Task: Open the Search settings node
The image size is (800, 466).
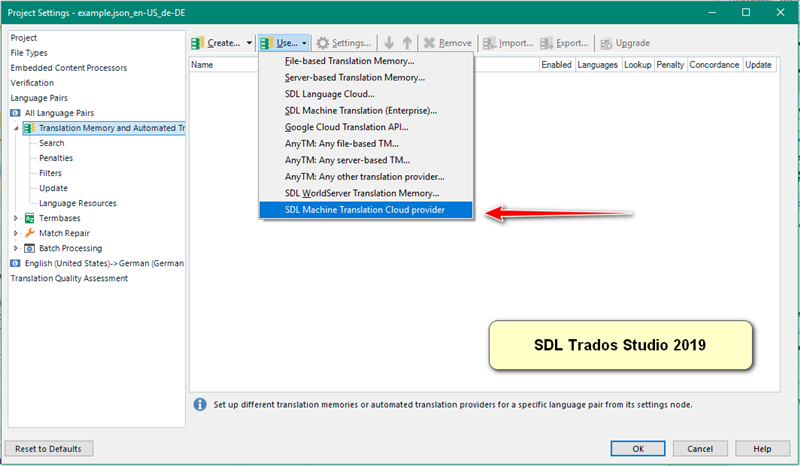Action: pyautogui.click(x=52, y=143)
